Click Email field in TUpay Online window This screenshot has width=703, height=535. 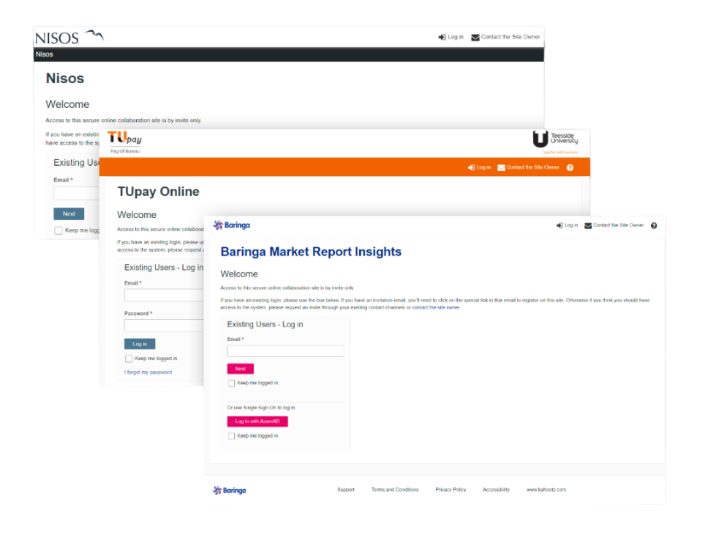[x=164, y=295]
